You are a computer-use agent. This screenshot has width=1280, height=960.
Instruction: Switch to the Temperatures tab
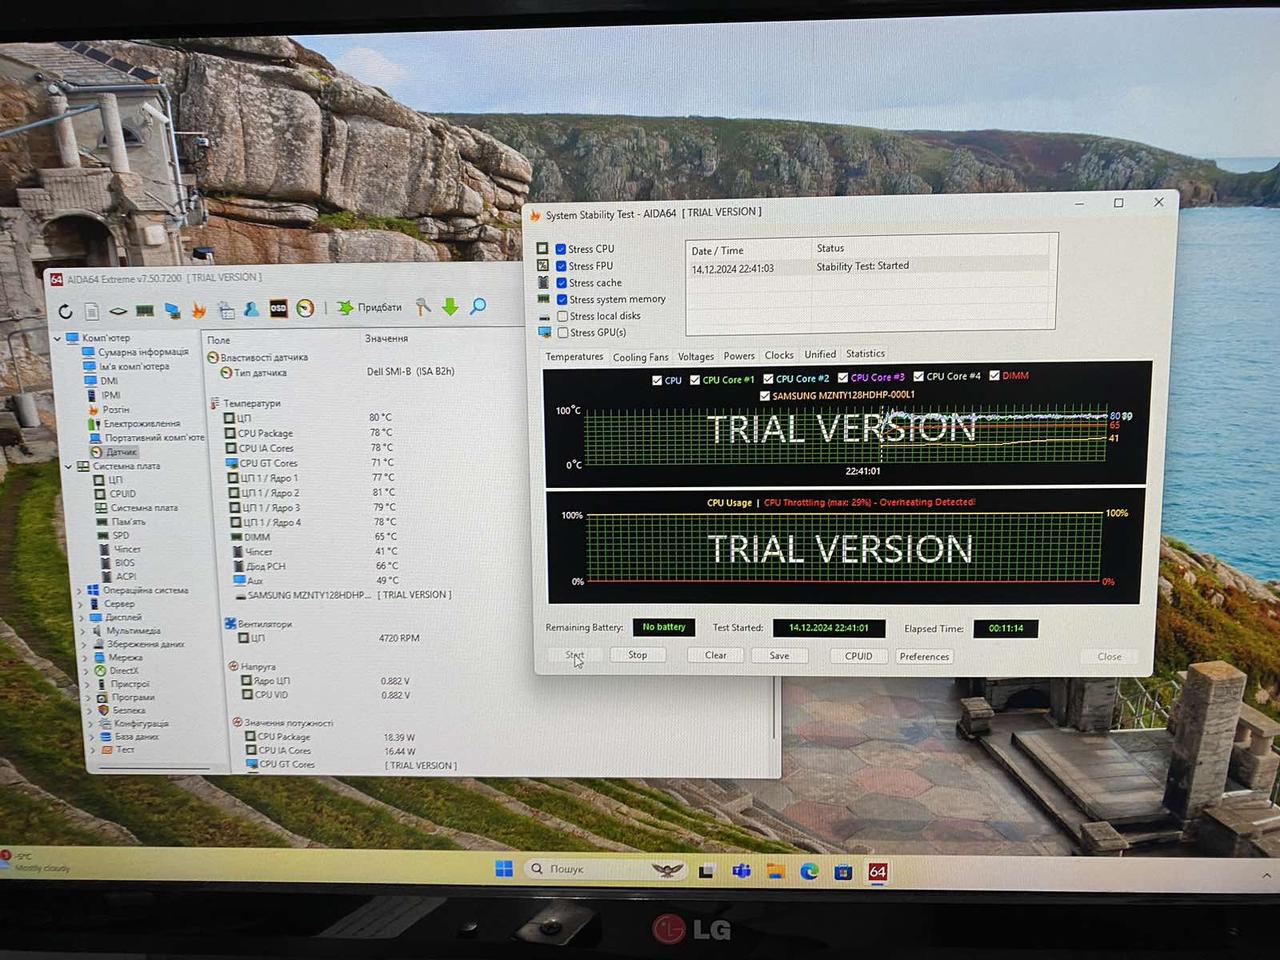point(574,357)
